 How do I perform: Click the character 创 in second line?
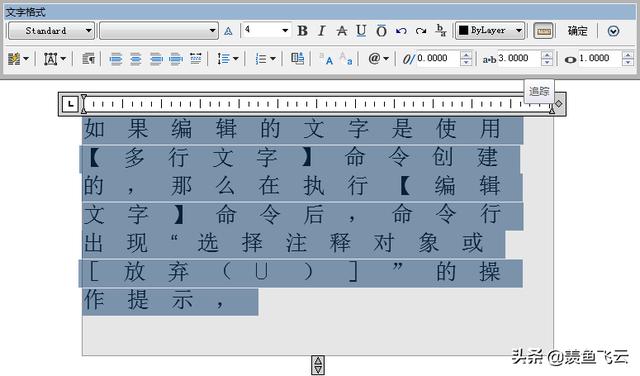click(442, 157)
